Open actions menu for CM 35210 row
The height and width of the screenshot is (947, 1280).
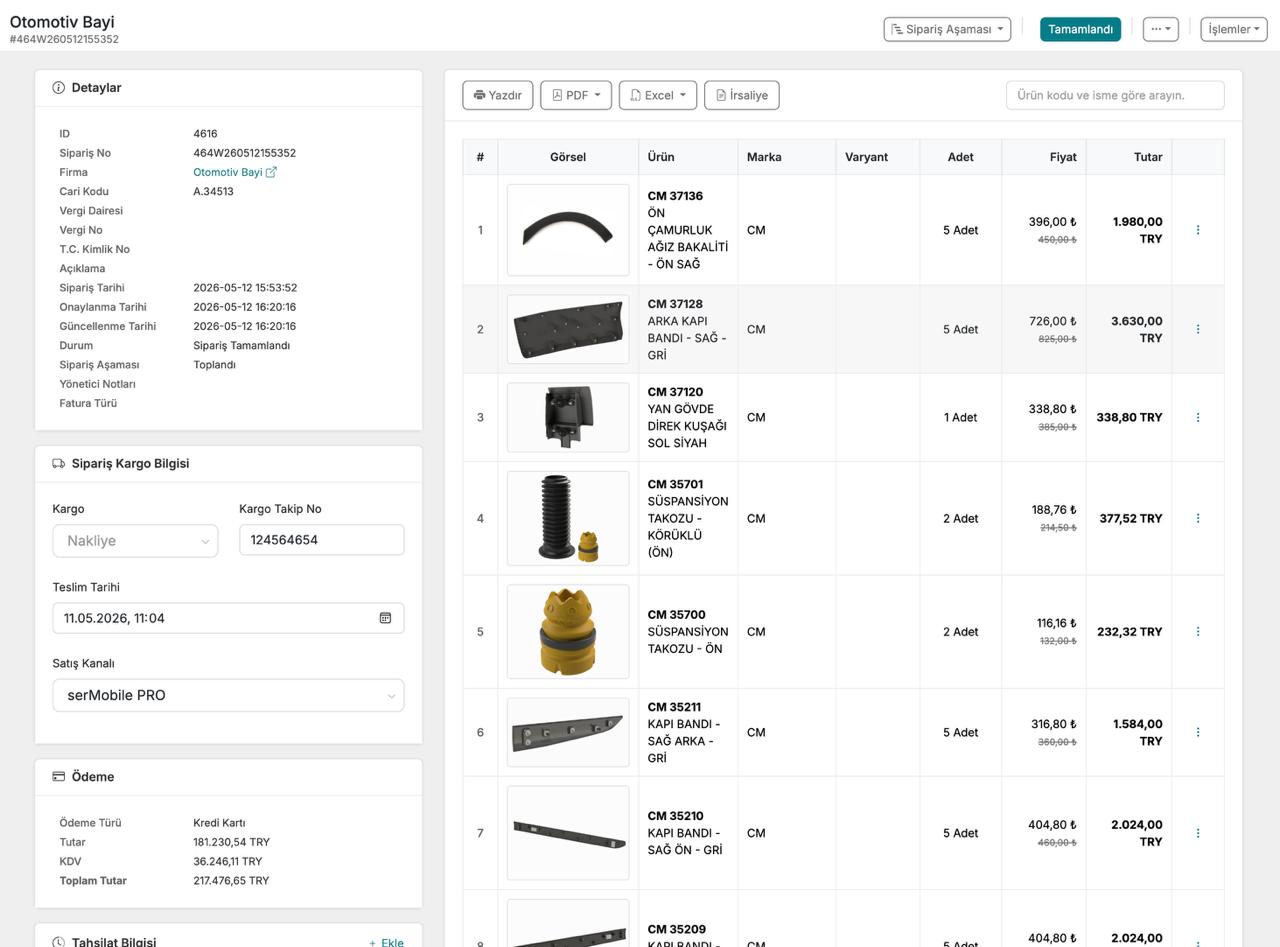point(1197,833)
